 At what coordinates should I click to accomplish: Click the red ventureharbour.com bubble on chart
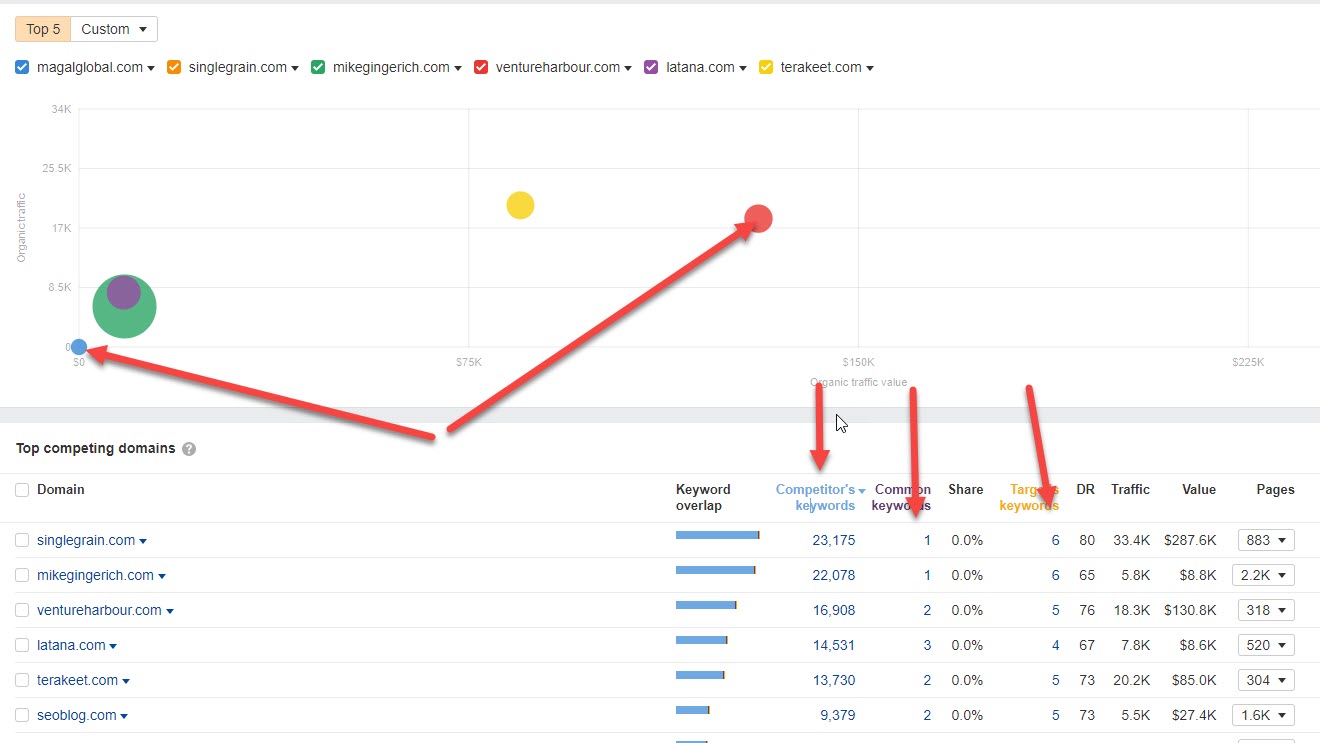(759, 218)
